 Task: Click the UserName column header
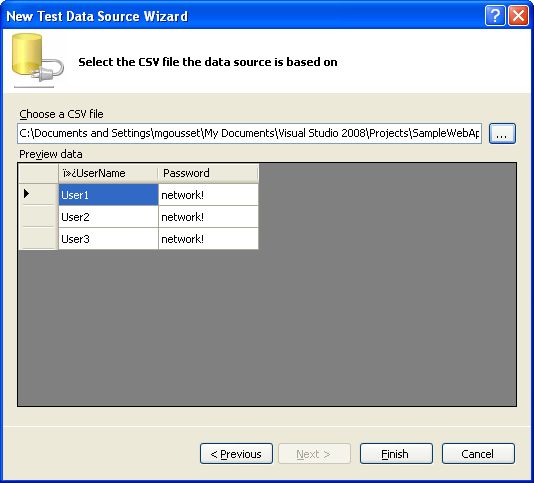pos(108,173)
